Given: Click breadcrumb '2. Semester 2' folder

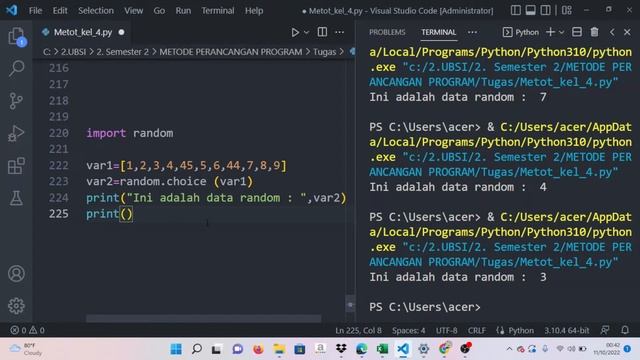Looking at the screenshot, I should 122,52.
